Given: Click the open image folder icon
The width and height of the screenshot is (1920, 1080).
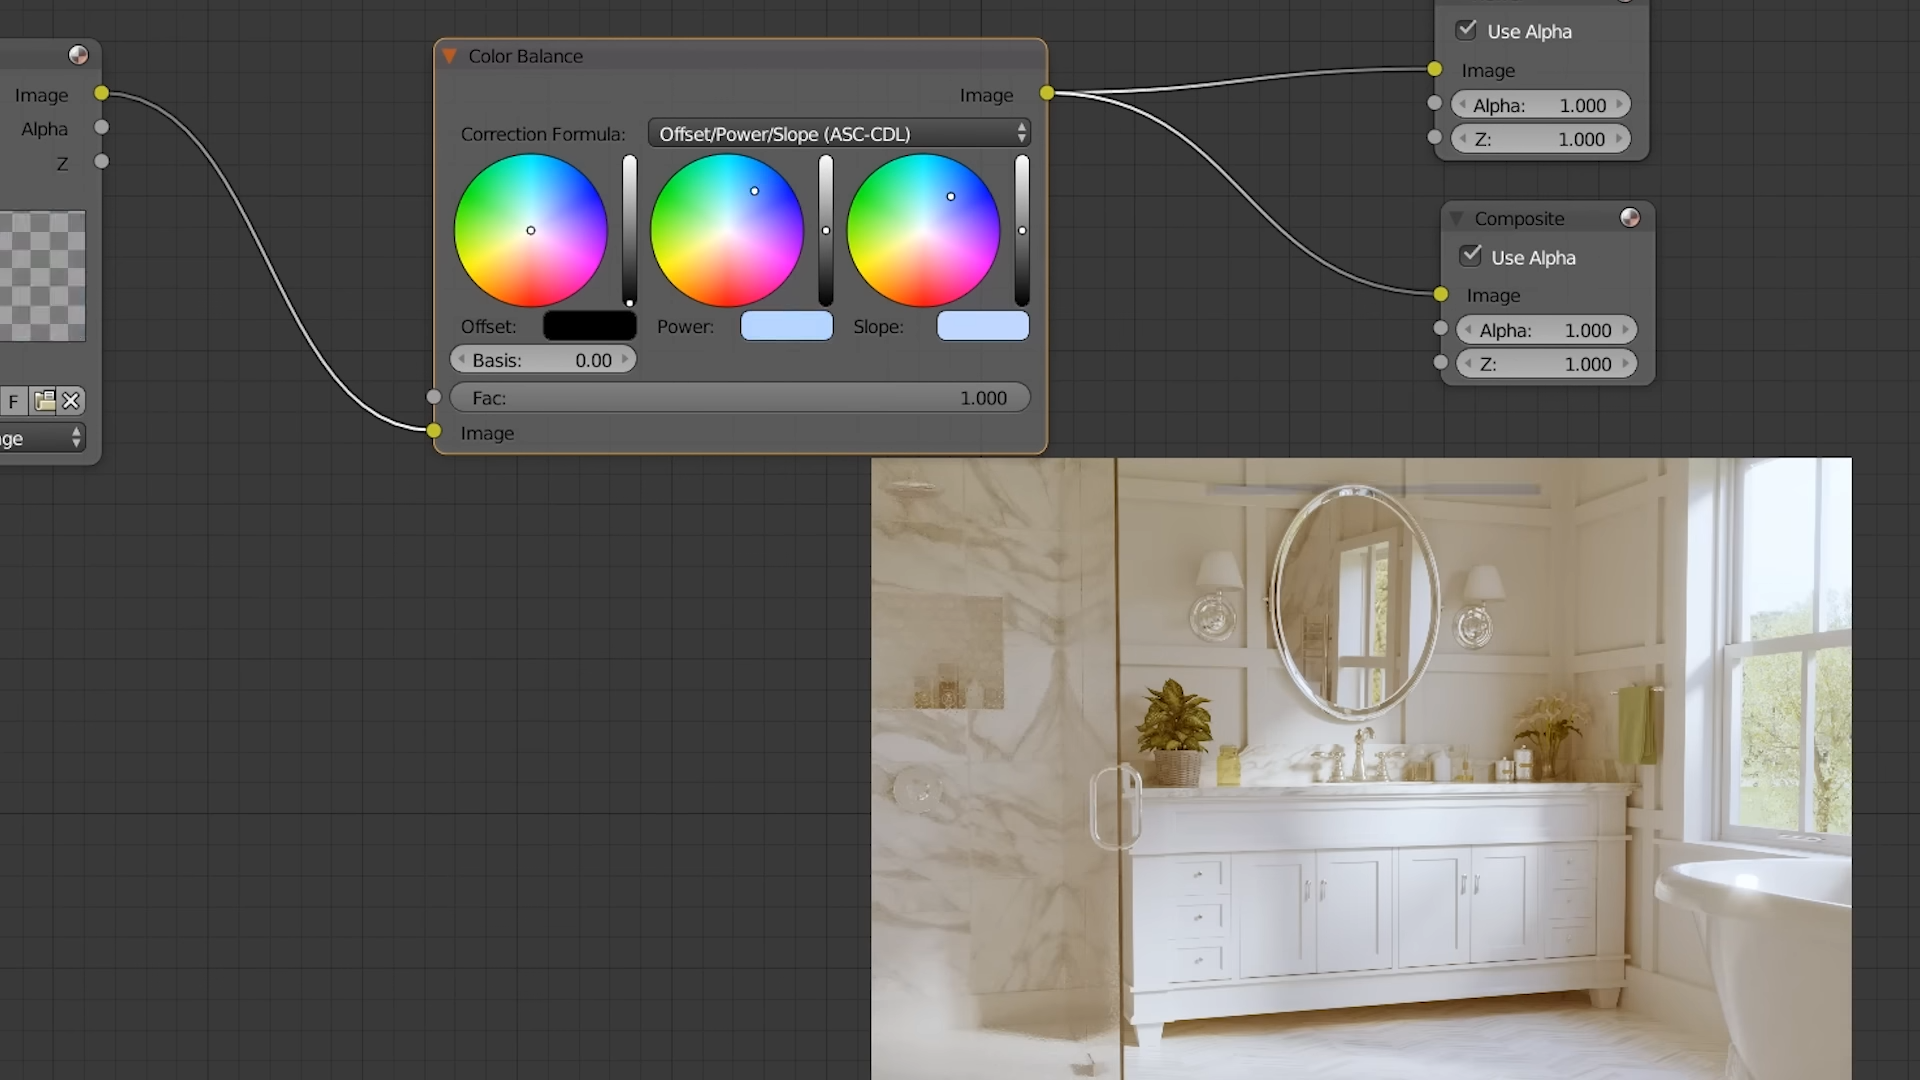Looking at the screenshot, I should [44, 401].
